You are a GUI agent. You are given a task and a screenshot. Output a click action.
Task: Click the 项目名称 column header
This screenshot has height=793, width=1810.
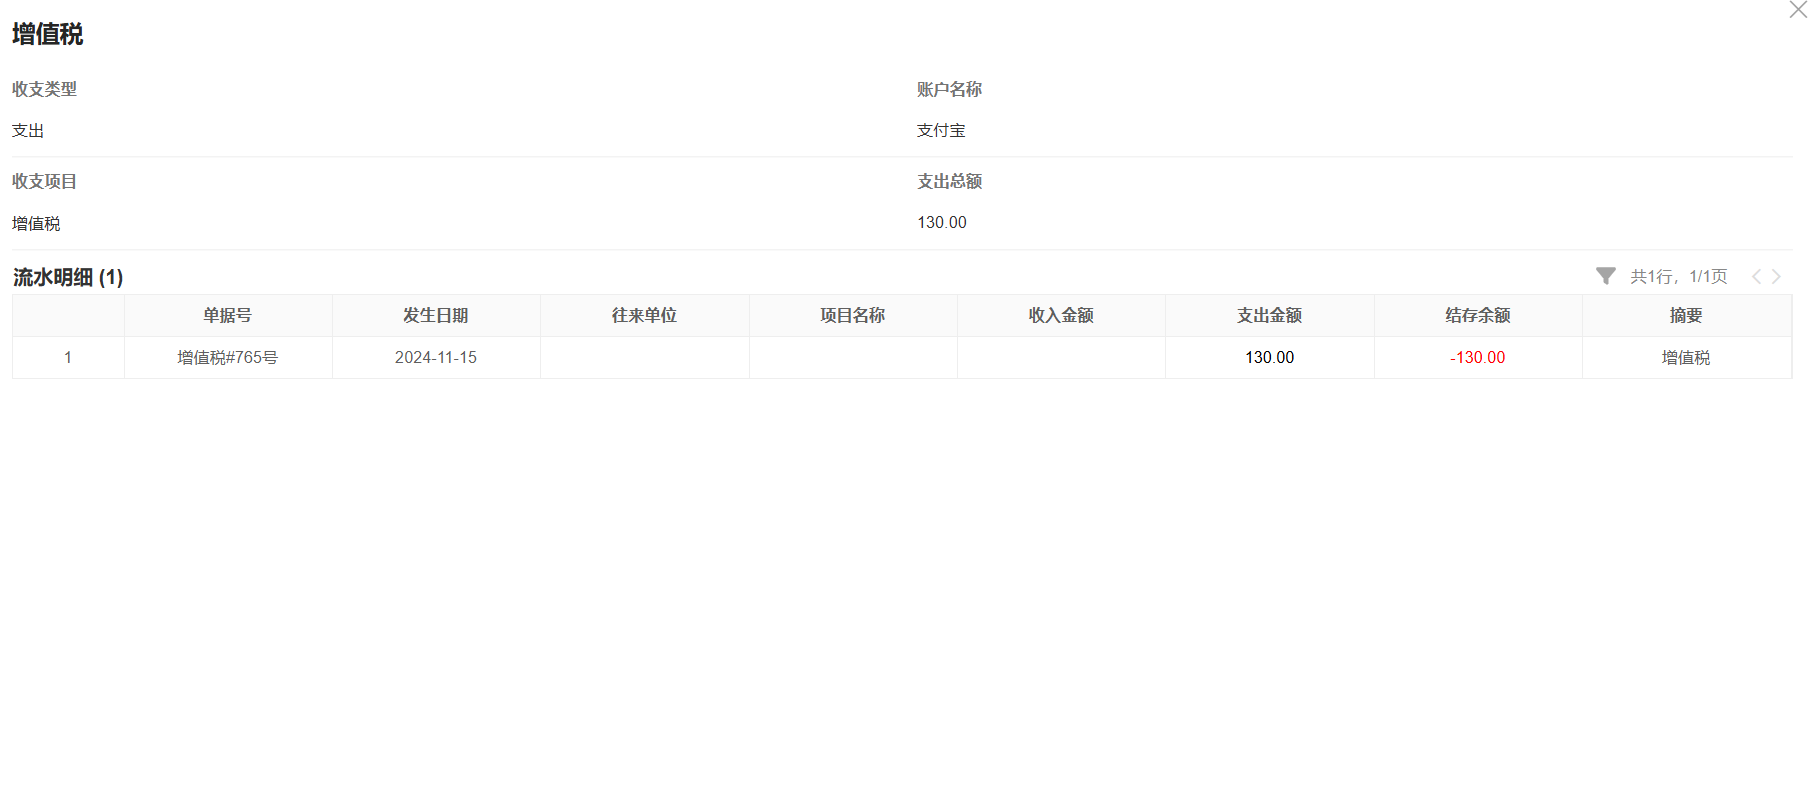852,316
